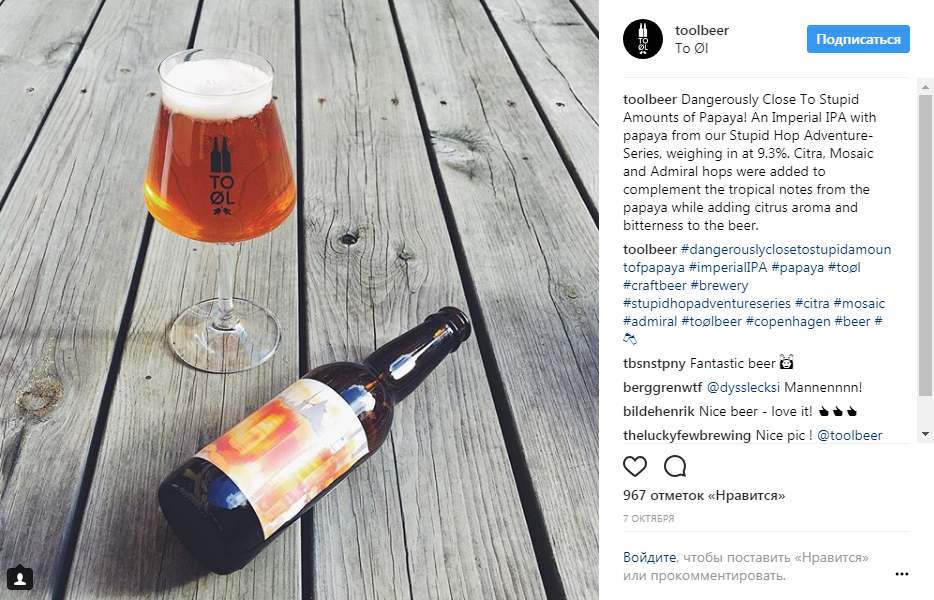The height and width of the screenshot is (600, 934).
Task: Open the three-dots more options menu
Action: click(x=902, y=574)
